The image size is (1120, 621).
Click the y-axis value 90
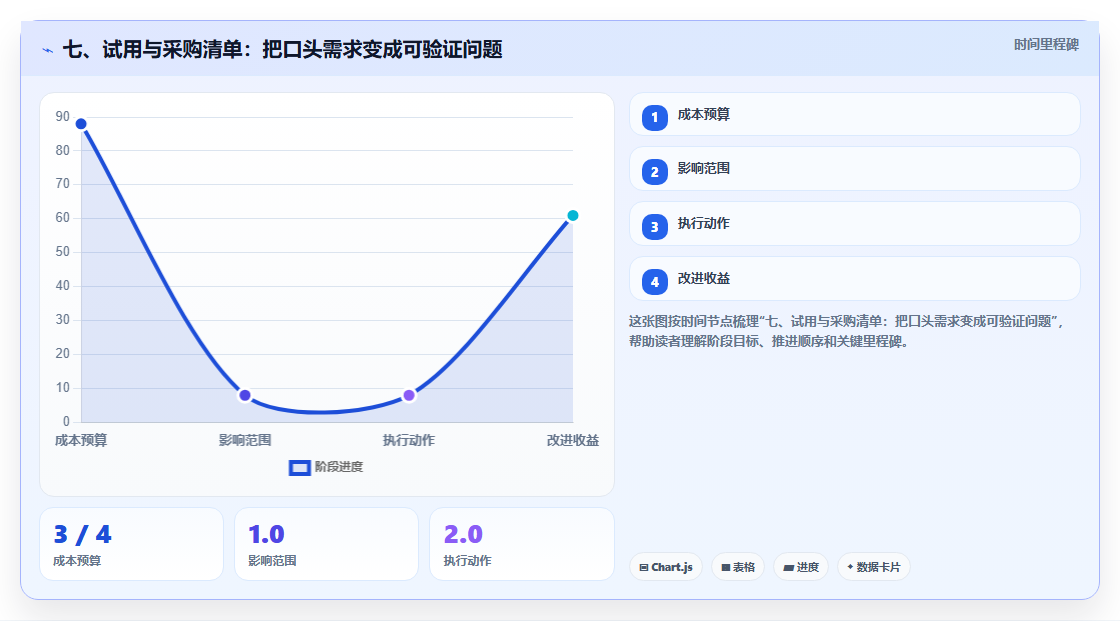pos(63,116)
